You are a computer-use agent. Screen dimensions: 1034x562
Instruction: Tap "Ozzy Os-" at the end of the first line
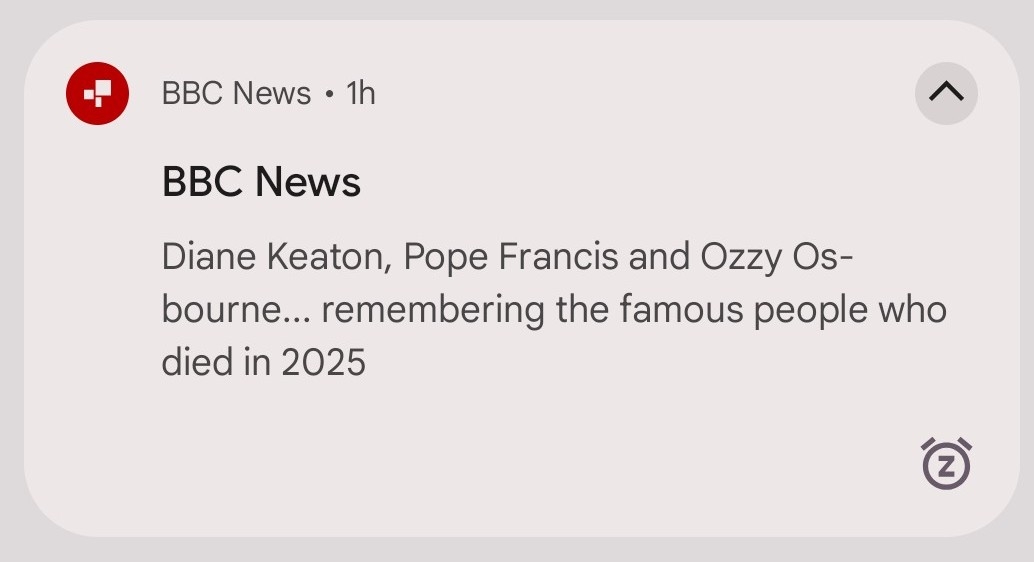click(776, 257)
